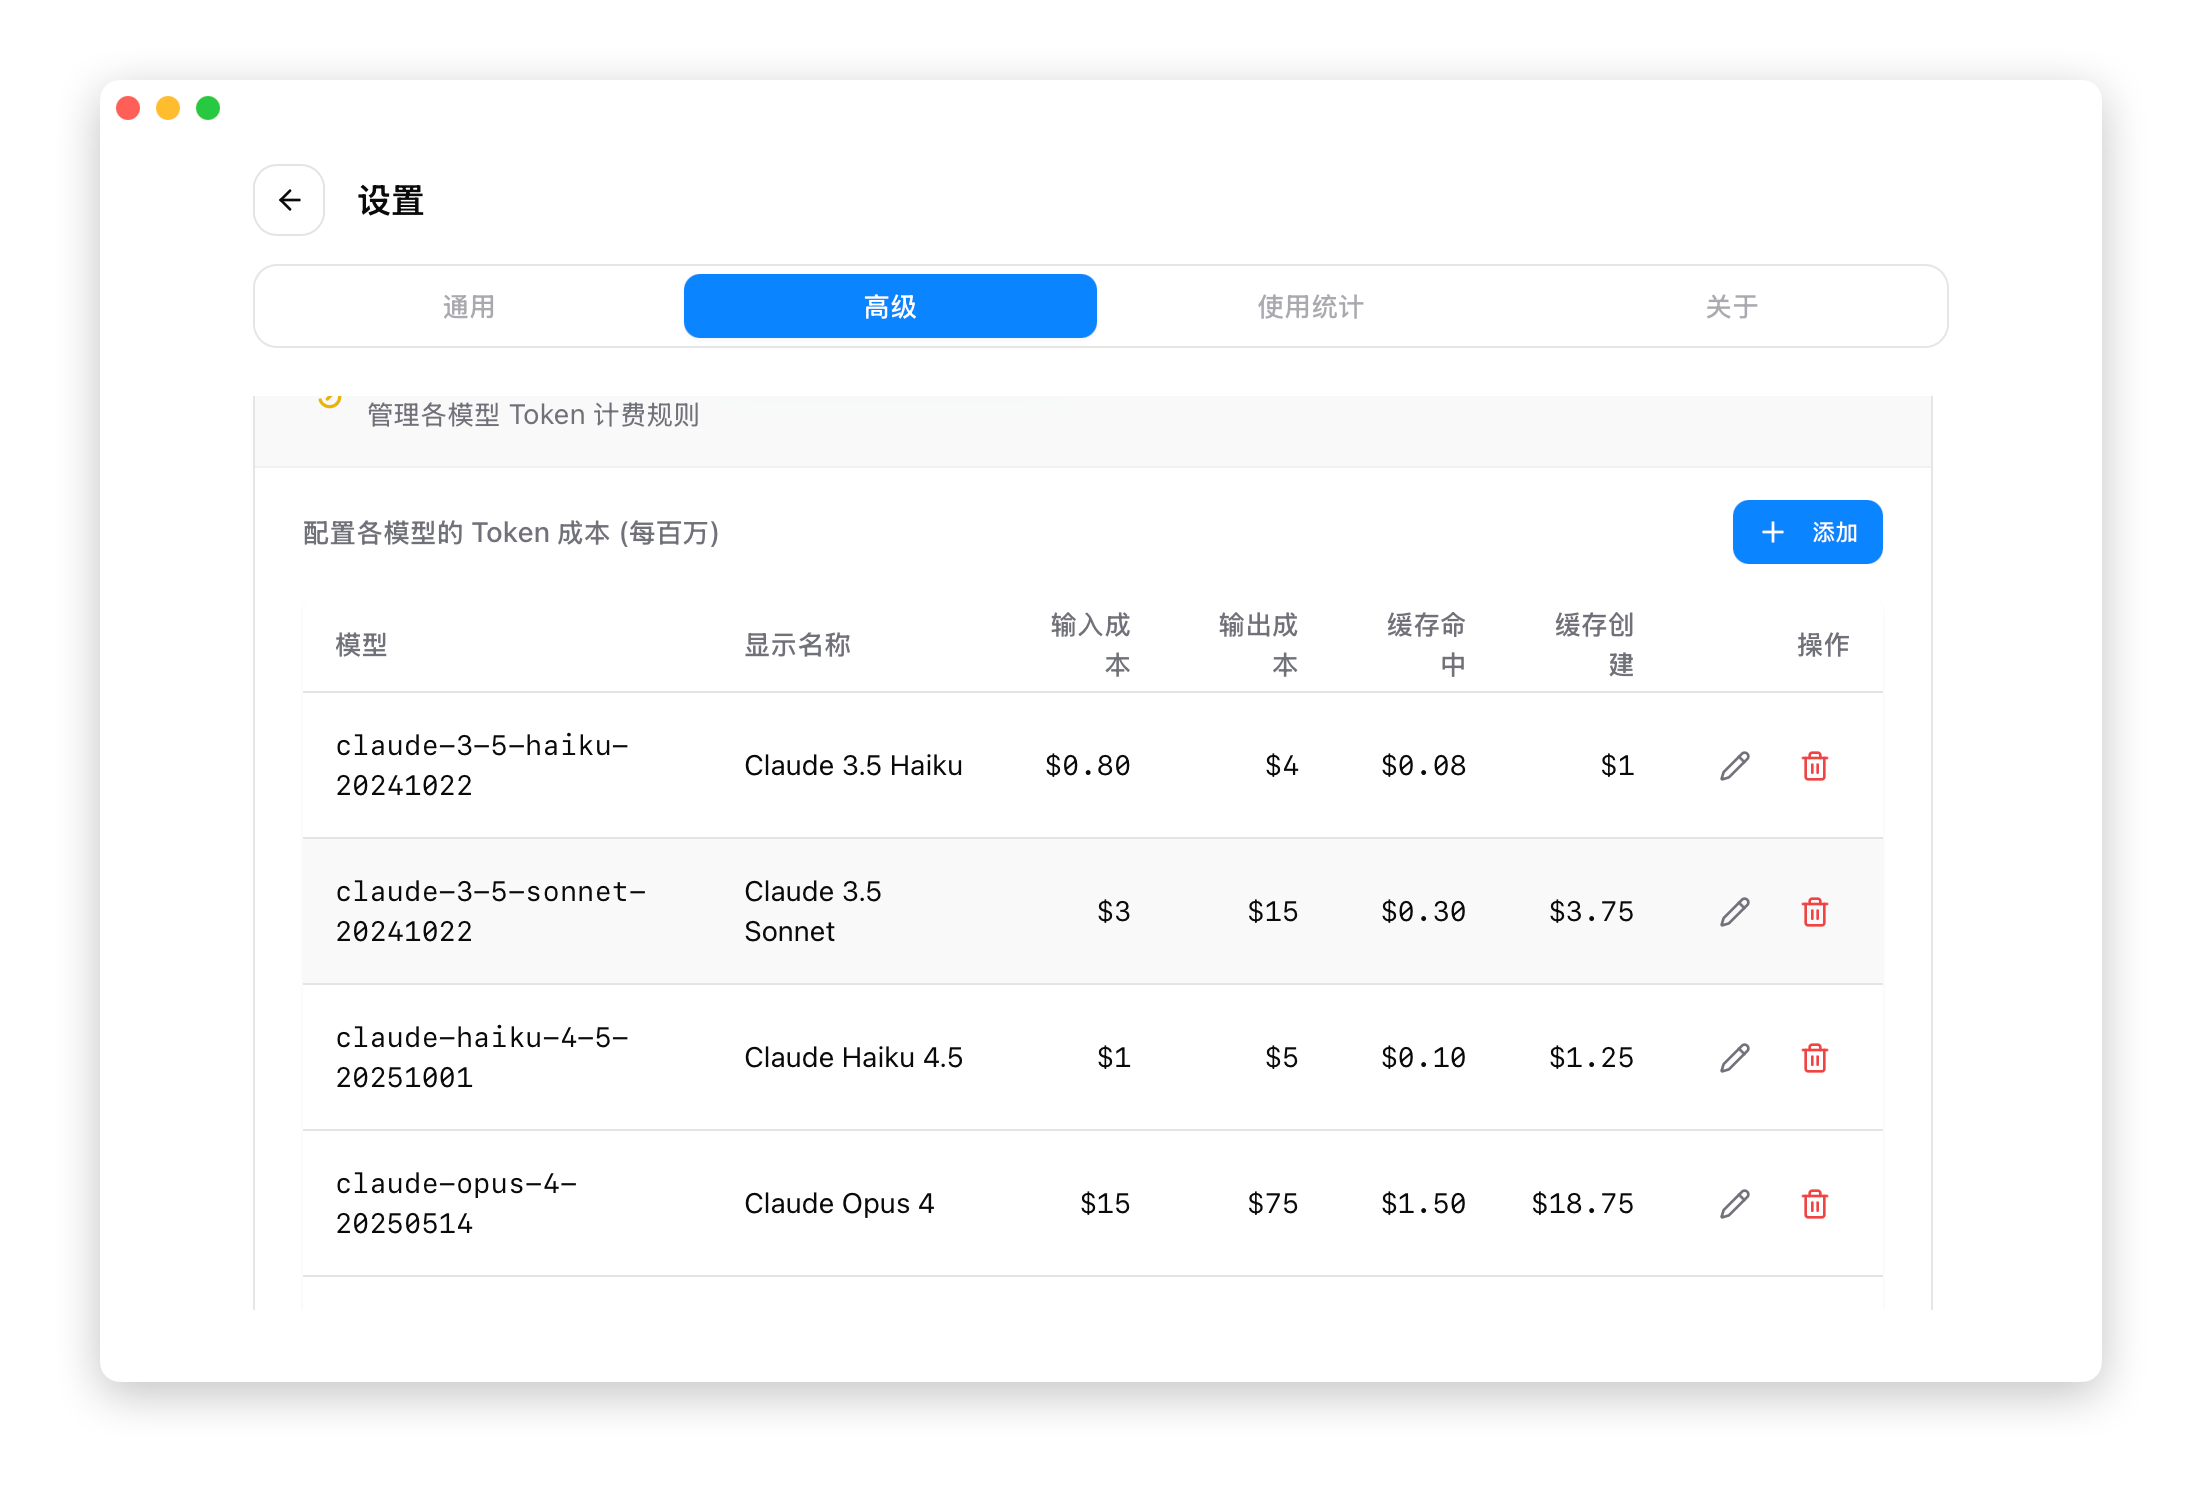Viewport: 2202px width, 1502px height.
Task: Click the display name Claude Opus 4
Action: click(839, 1204)
